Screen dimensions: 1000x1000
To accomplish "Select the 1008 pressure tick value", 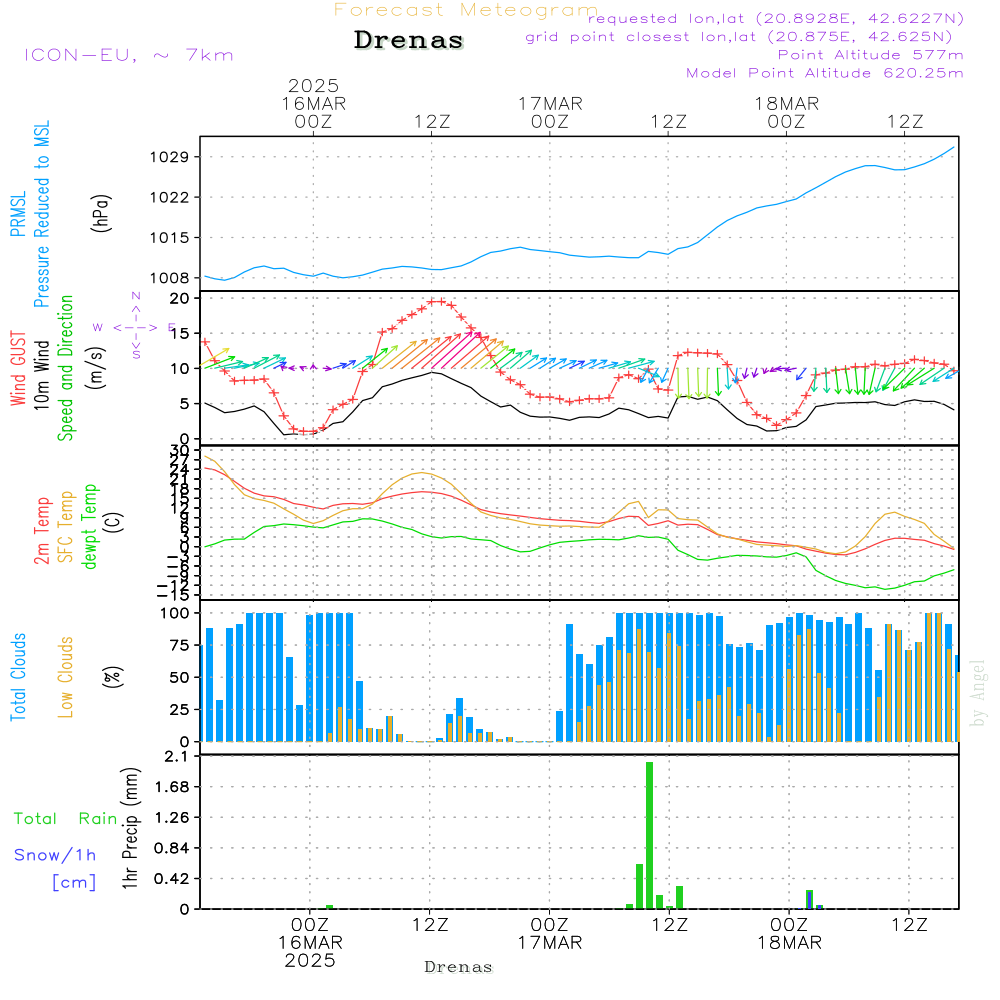I will click(170, 277).
